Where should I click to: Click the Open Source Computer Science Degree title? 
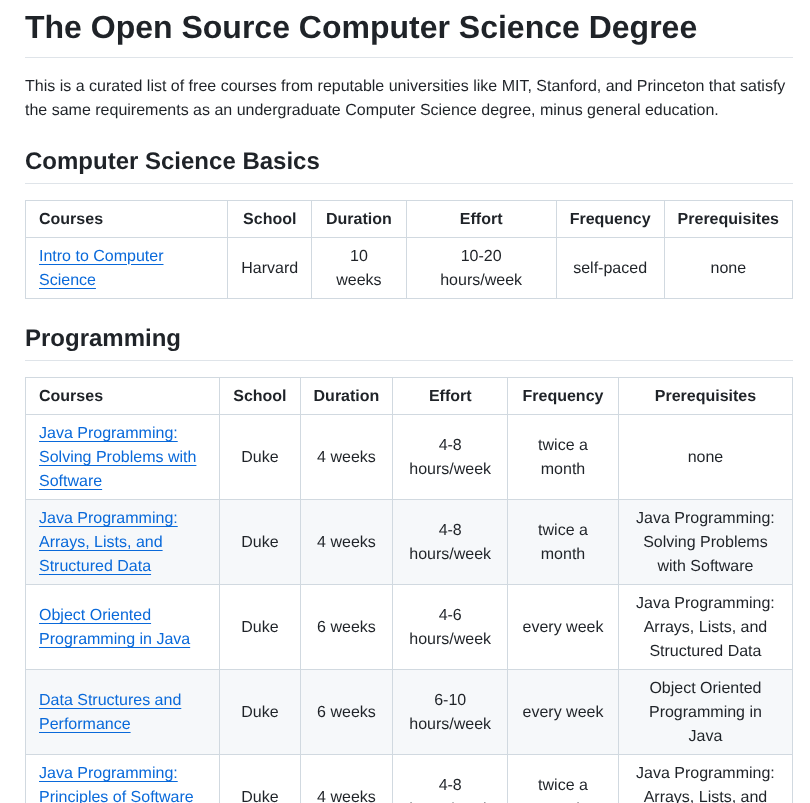[x=361, y=27]
